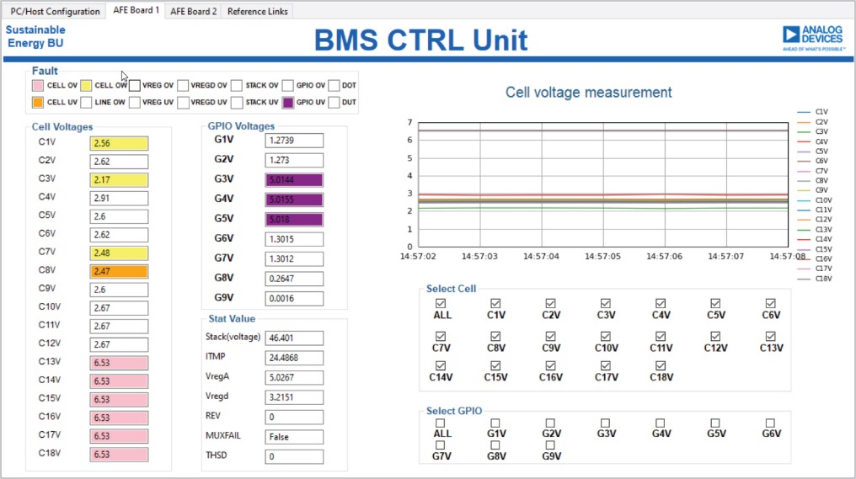The image size is (856, 479).
Task: Disable the C7V cell checkbox
Action: 441,334
